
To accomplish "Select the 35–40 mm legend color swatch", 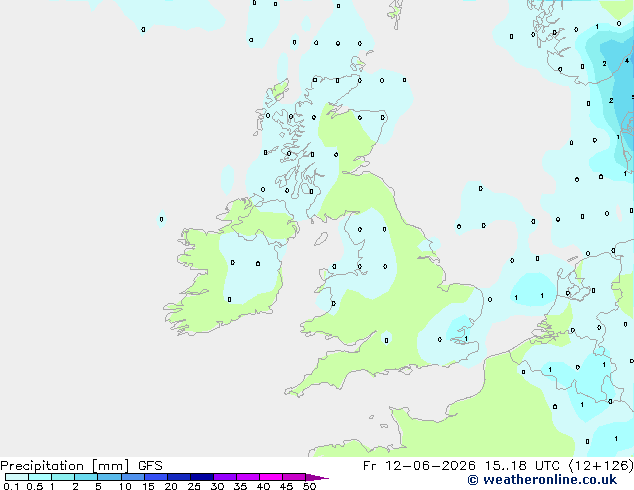I will point(247,477).
